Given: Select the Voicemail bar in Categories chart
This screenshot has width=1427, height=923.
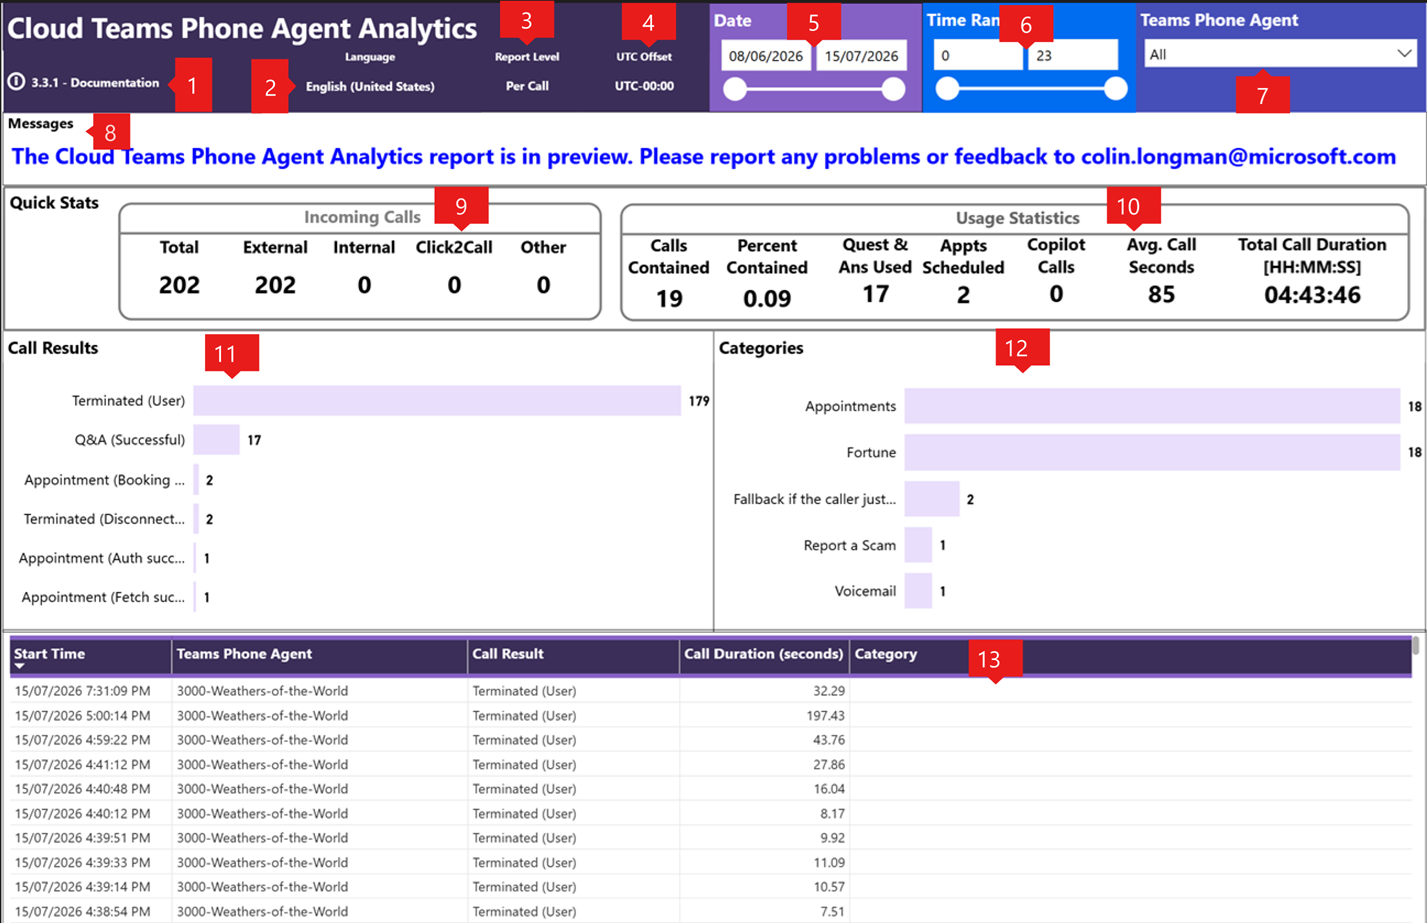Looking at the screenshot, I should [x=918, y=591].
